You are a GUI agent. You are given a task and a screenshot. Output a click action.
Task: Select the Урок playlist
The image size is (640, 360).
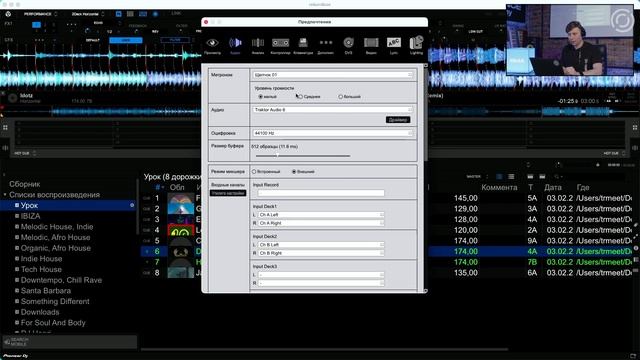pyautogui.click(x=69, y=205)
